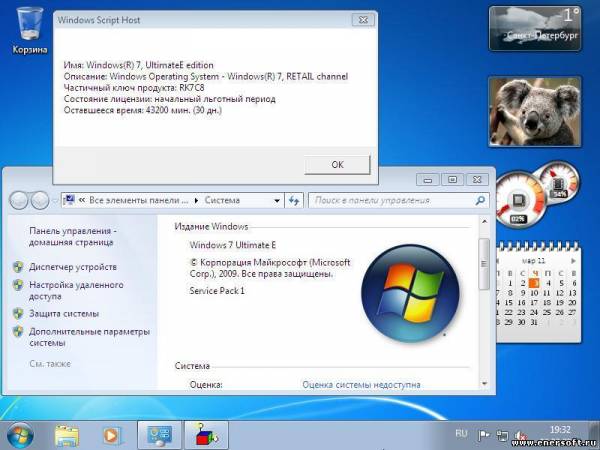Click the Windows logo in the Система window
Viewport: 600px width, 450px height.
(x=410, y=293)
